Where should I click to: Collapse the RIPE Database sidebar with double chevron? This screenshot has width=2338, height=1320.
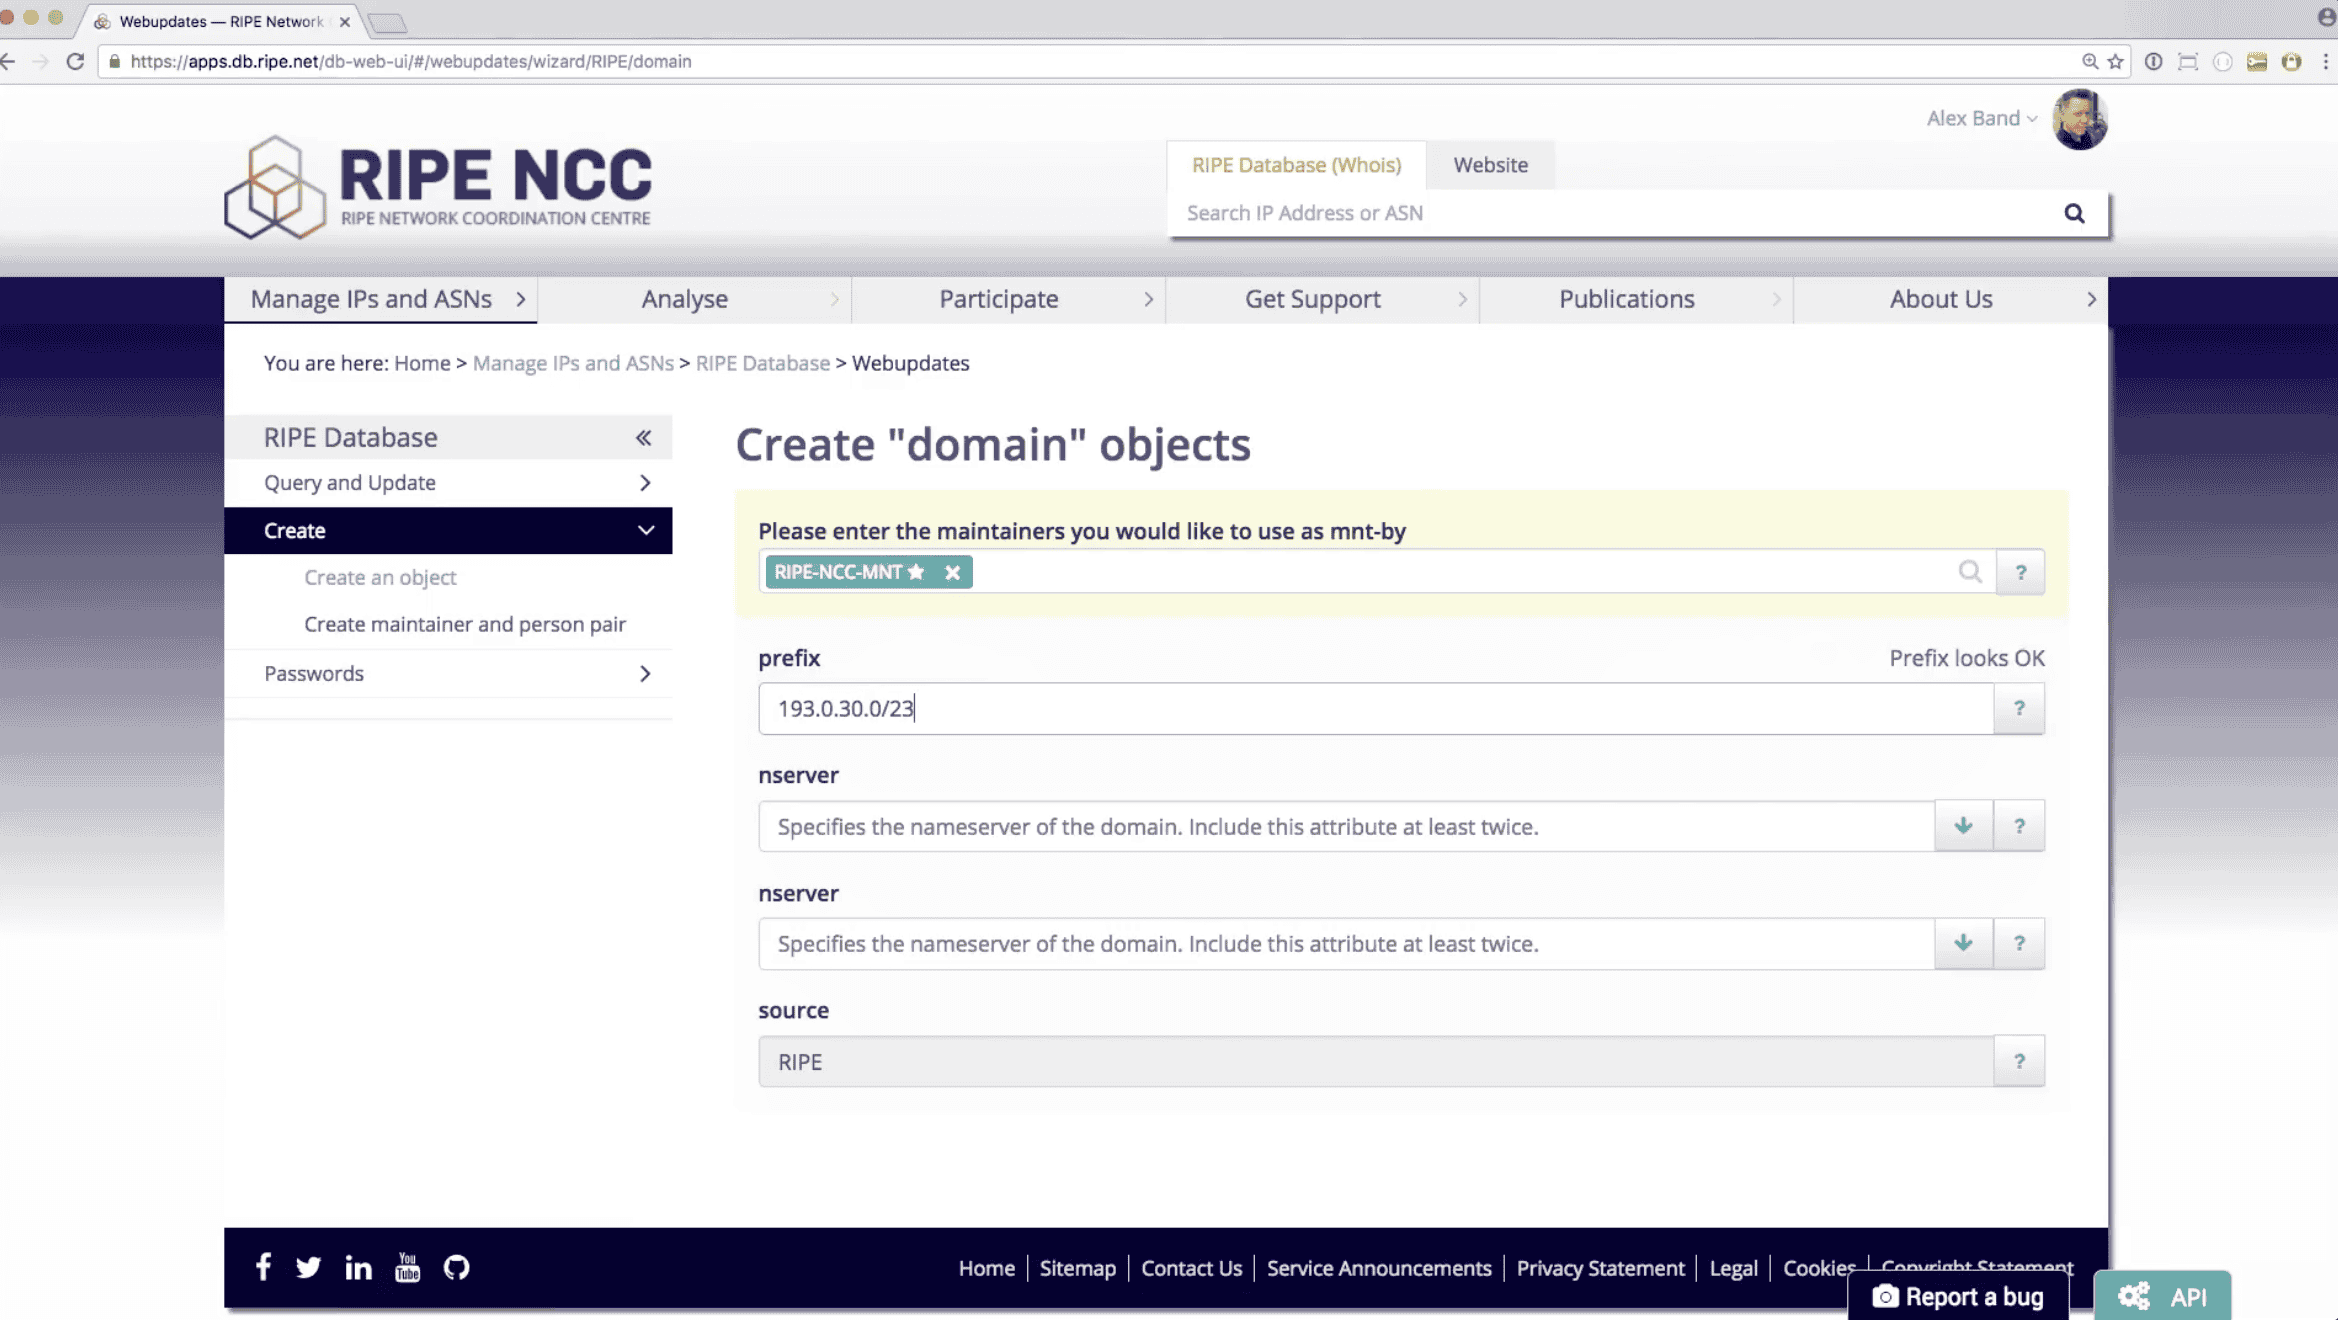click(643, 437)
